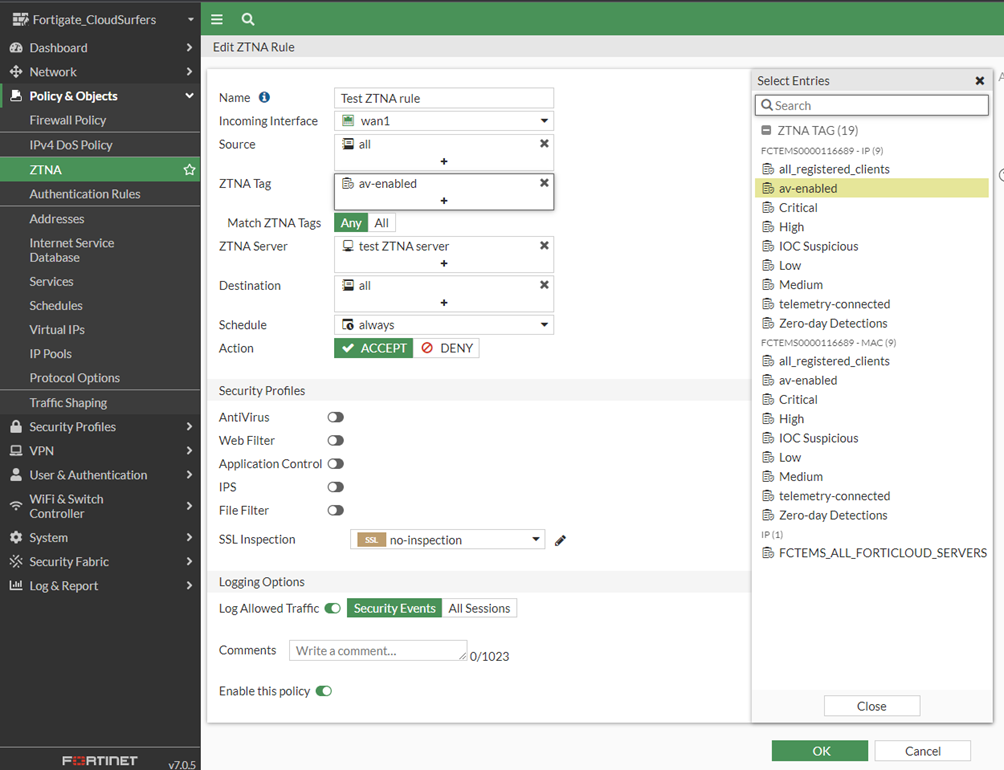Expand the System menu chevron

coord(189,537)
